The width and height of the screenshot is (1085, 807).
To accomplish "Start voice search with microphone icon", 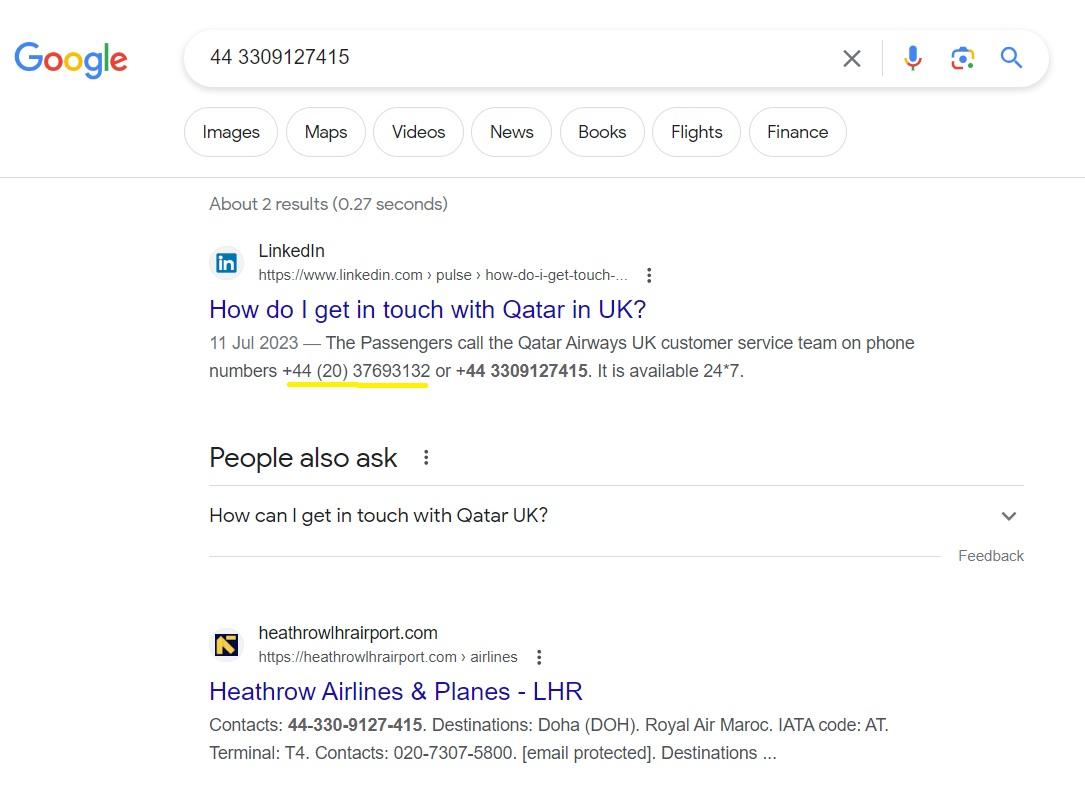I will (x=913, y=58).
